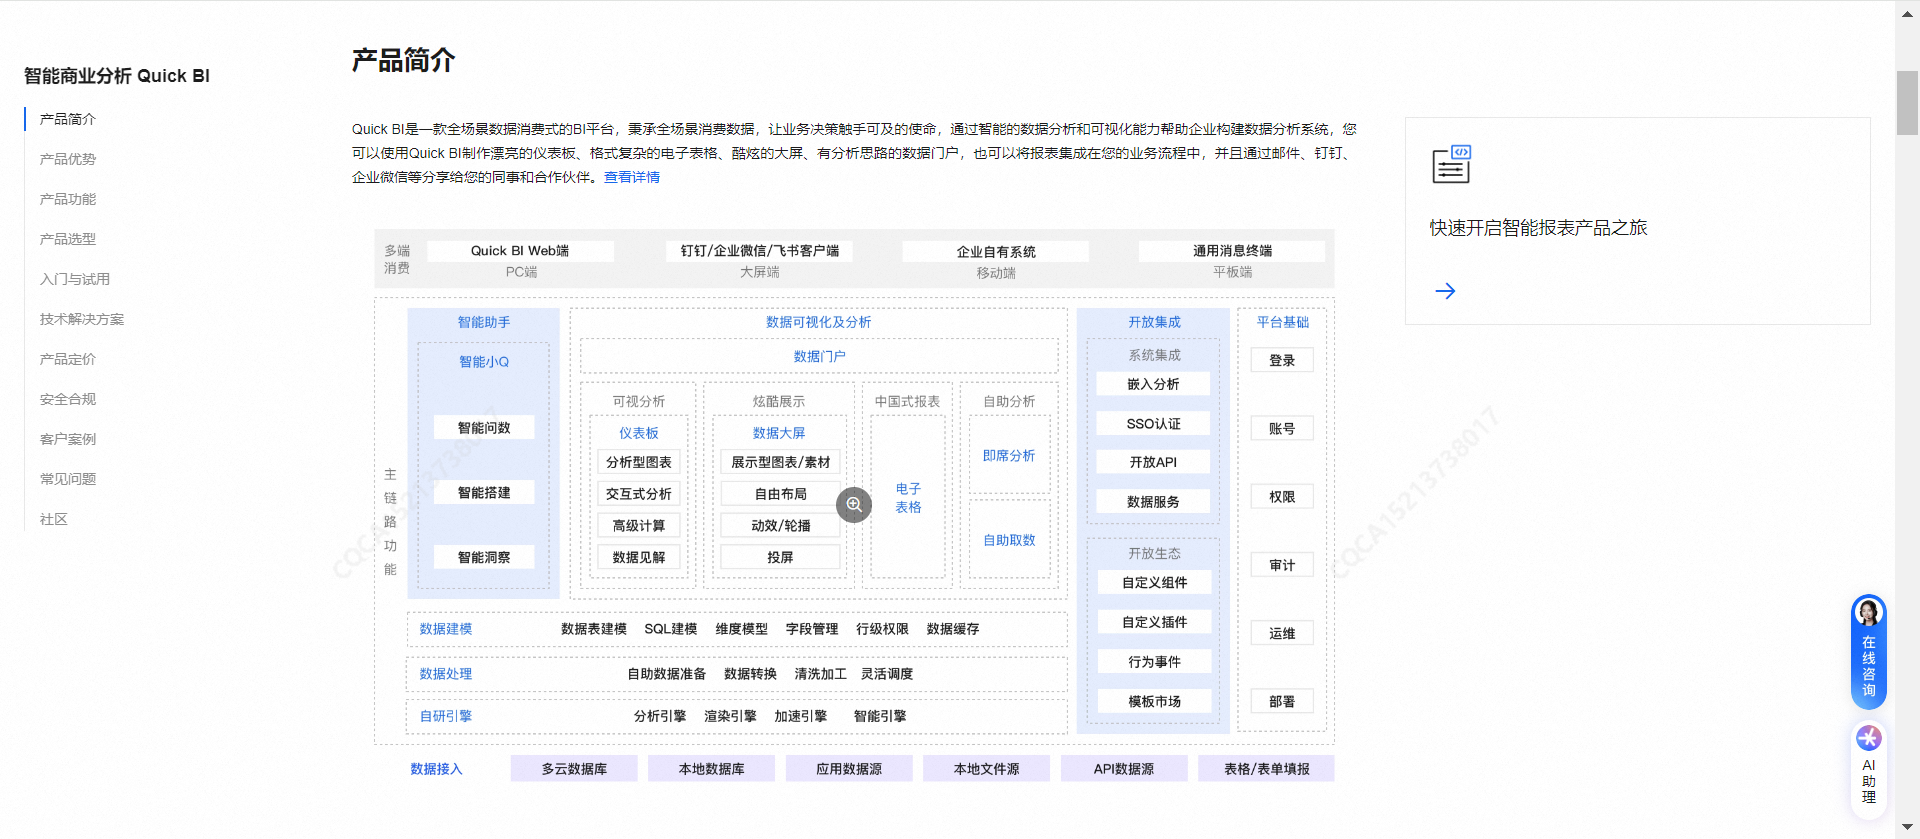Click the page vertical scrollbar thumb
1920x839 pixels.
click(1907, 102)
